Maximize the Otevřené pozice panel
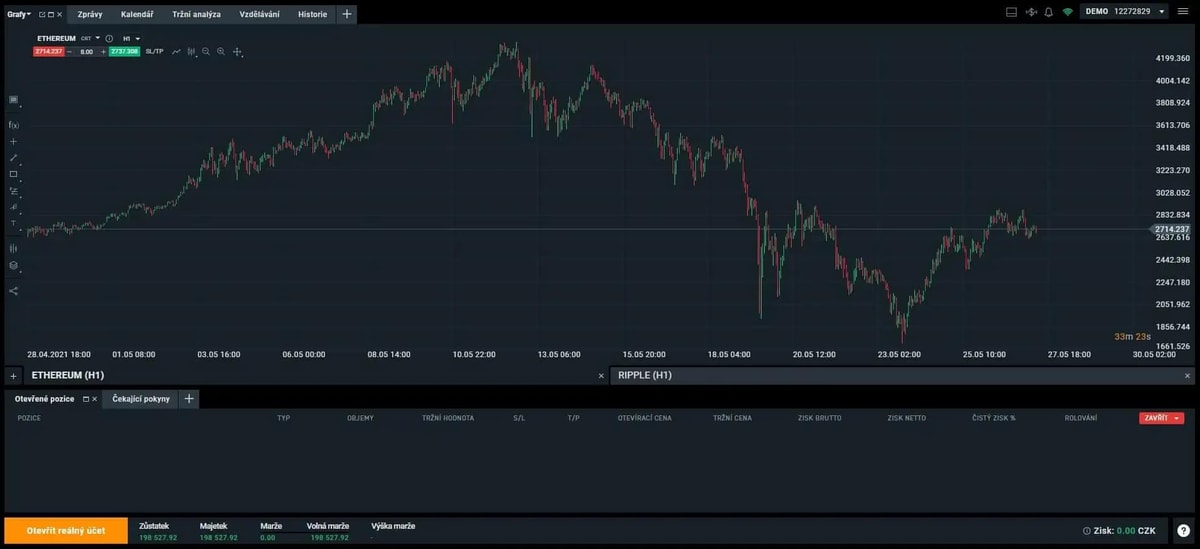1200x549 pixels. point(86,399)
